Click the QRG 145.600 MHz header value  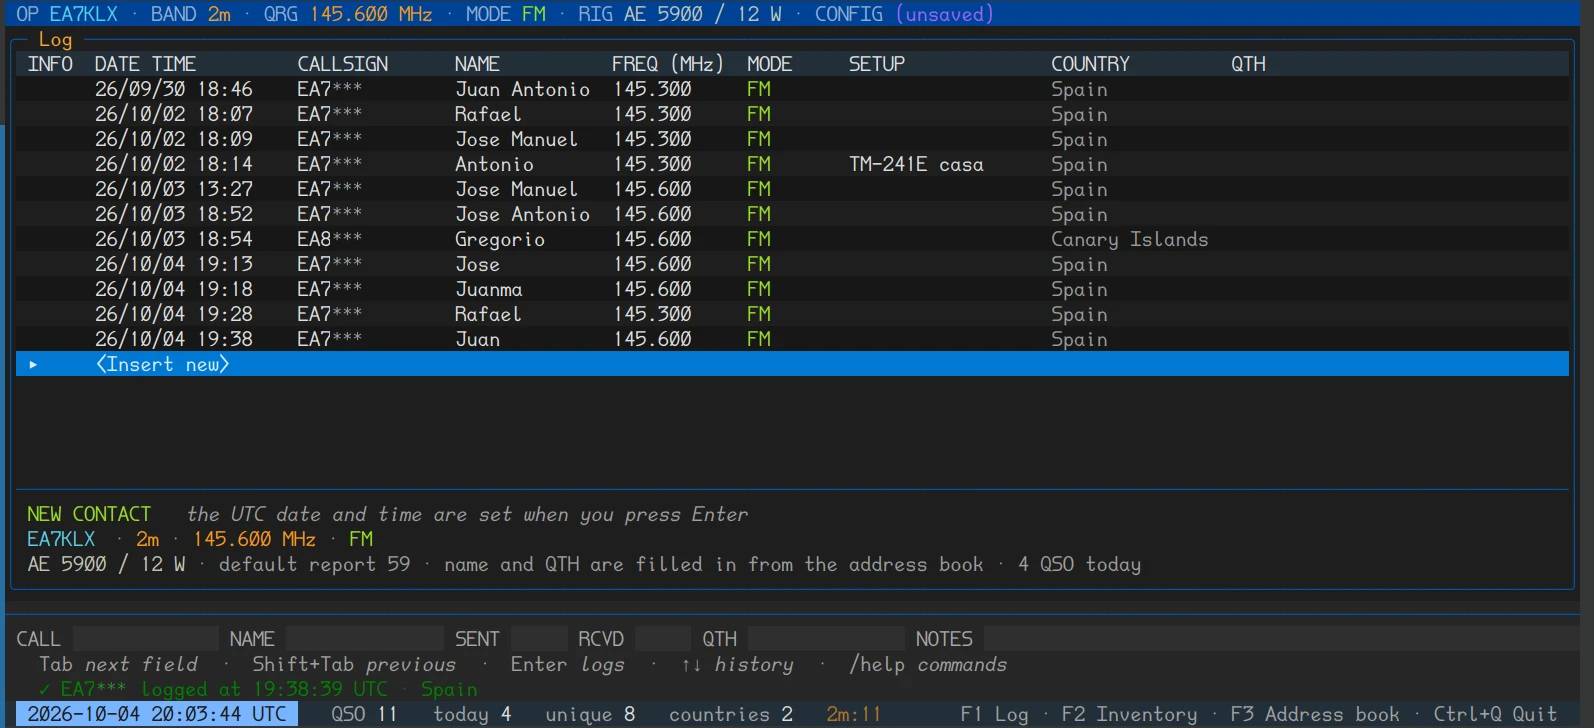point(348,14)
